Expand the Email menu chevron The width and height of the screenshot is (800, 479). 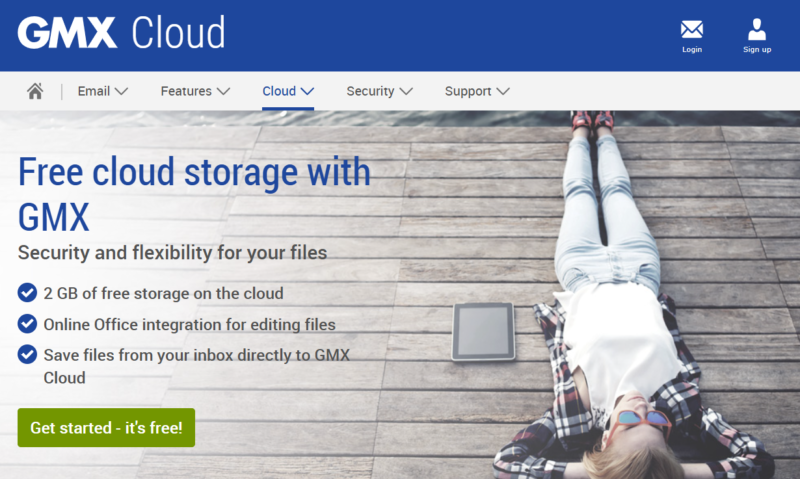tap(121, 92)
